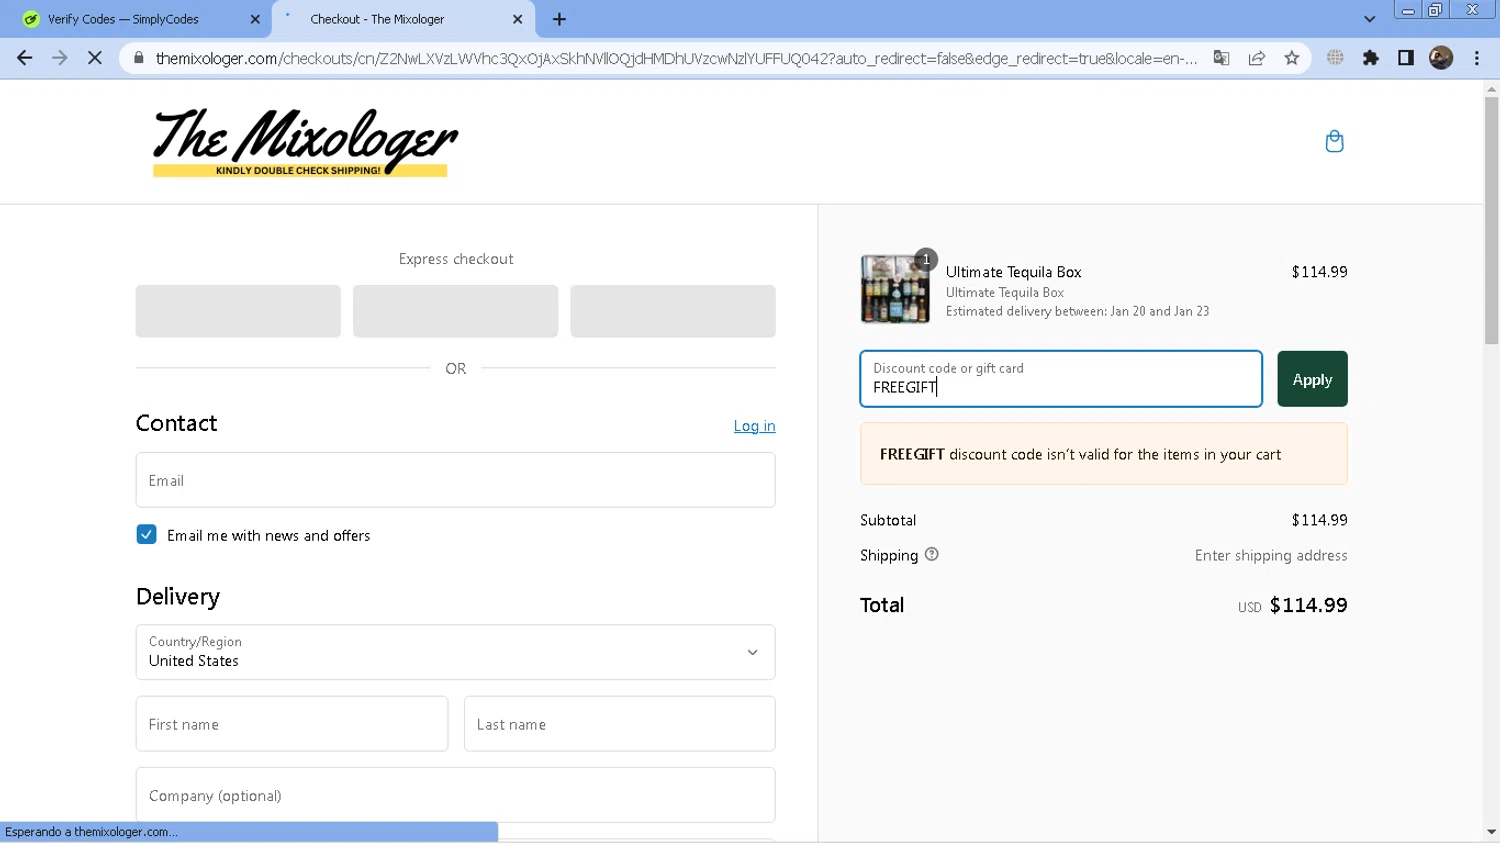Click the Enter shipping address text

coord(1271,556)
